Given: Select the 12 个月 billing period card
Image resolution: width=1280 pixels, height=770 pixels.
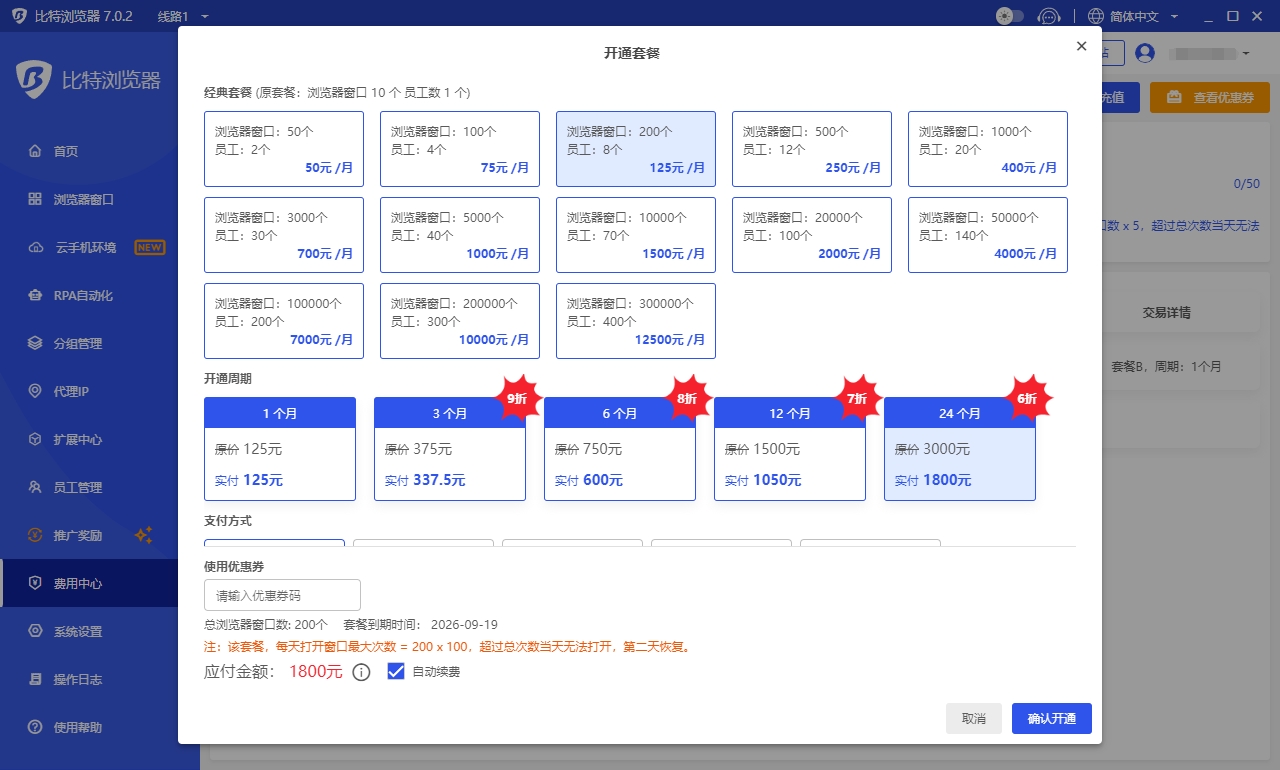Looking at the screenshot, I should [790, 449].
